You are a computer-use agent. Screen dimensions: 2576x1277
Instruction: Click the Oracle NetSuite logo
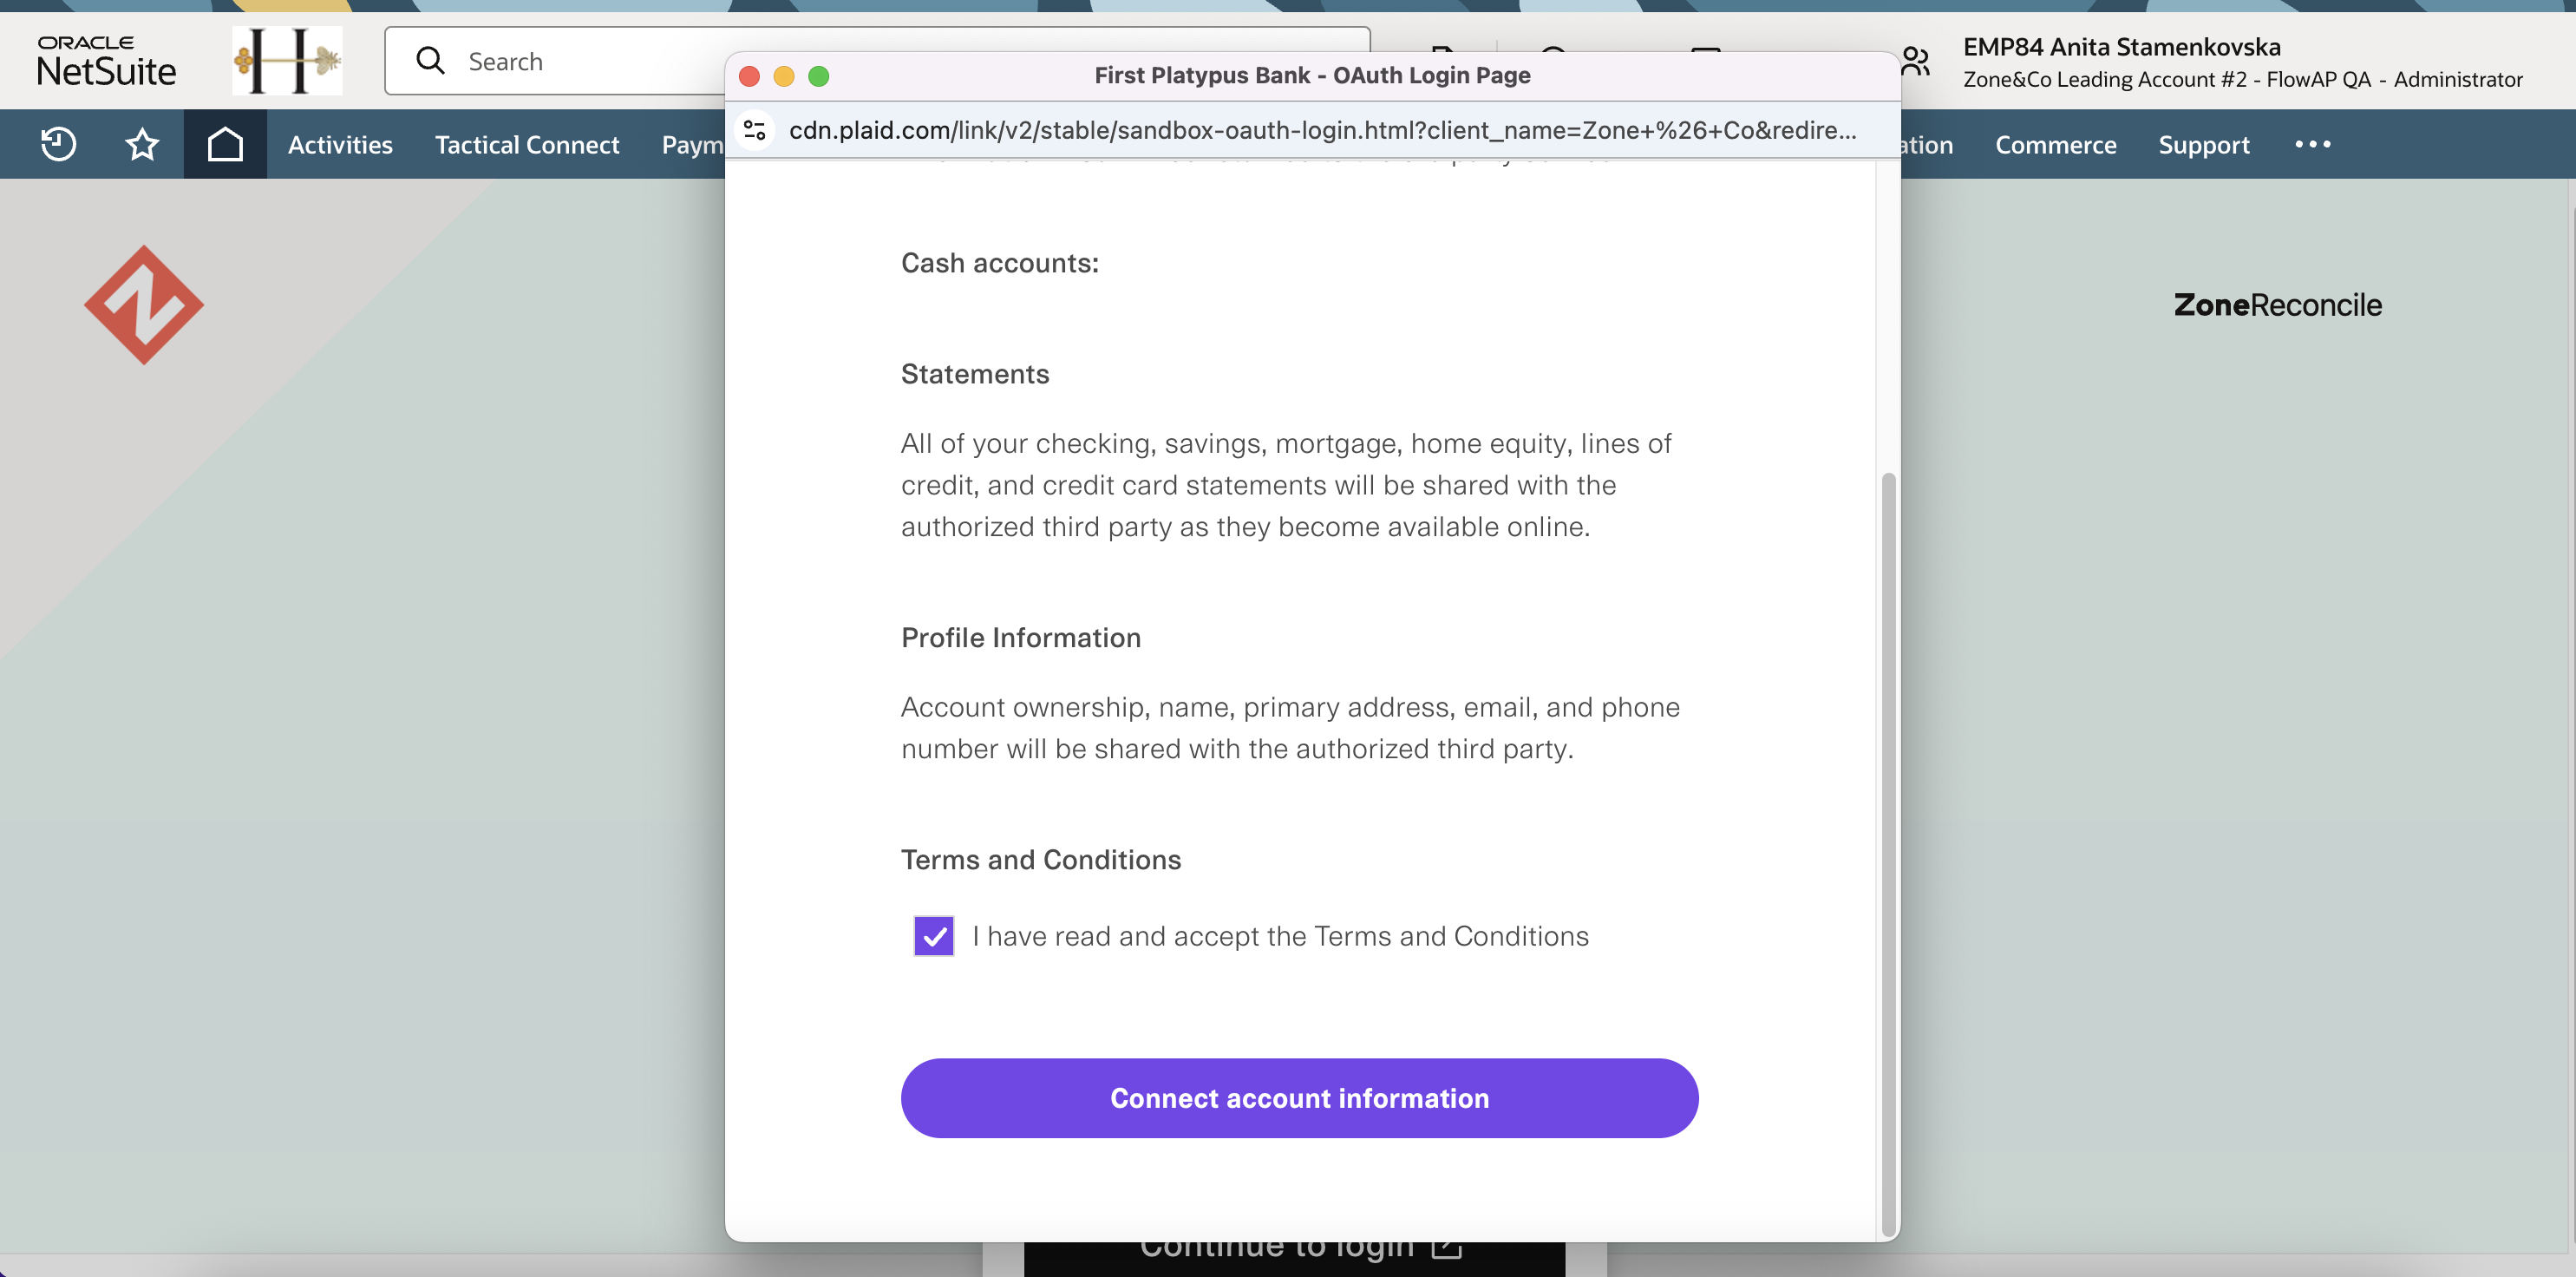click(x=106, y=61)
